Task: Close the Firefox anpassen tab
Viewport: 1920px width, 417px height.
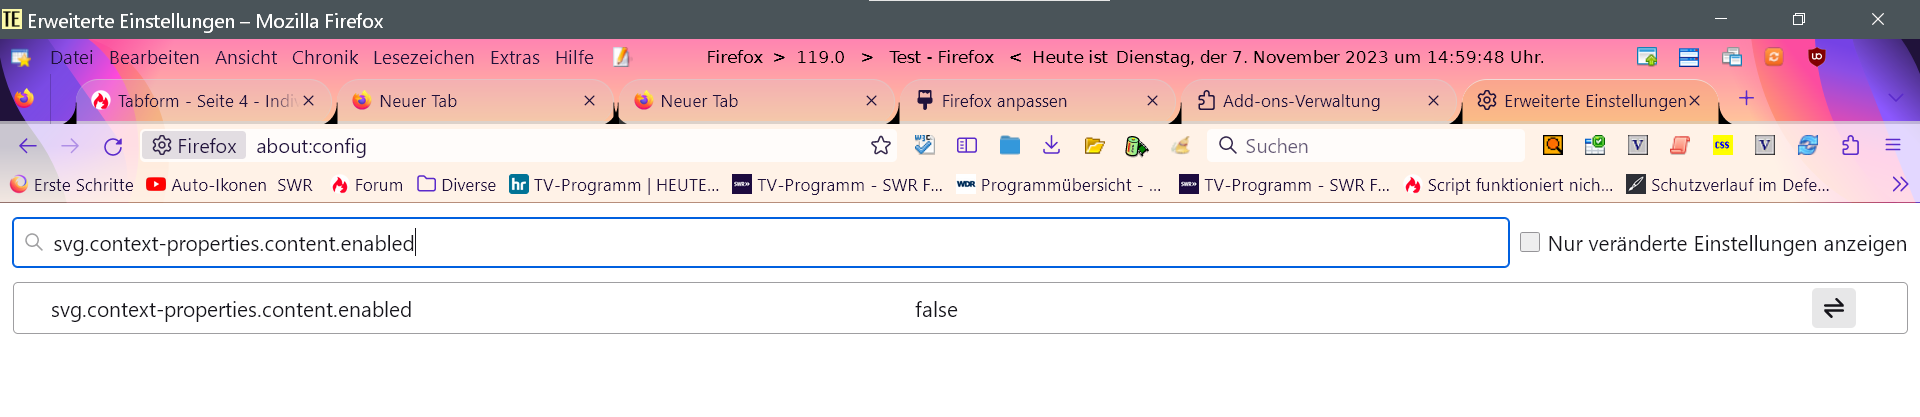Action: tap(1152, 101)
